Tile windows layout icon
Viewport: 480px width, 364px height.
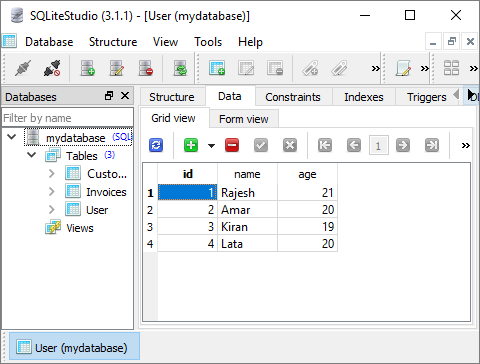click(451, 68)
